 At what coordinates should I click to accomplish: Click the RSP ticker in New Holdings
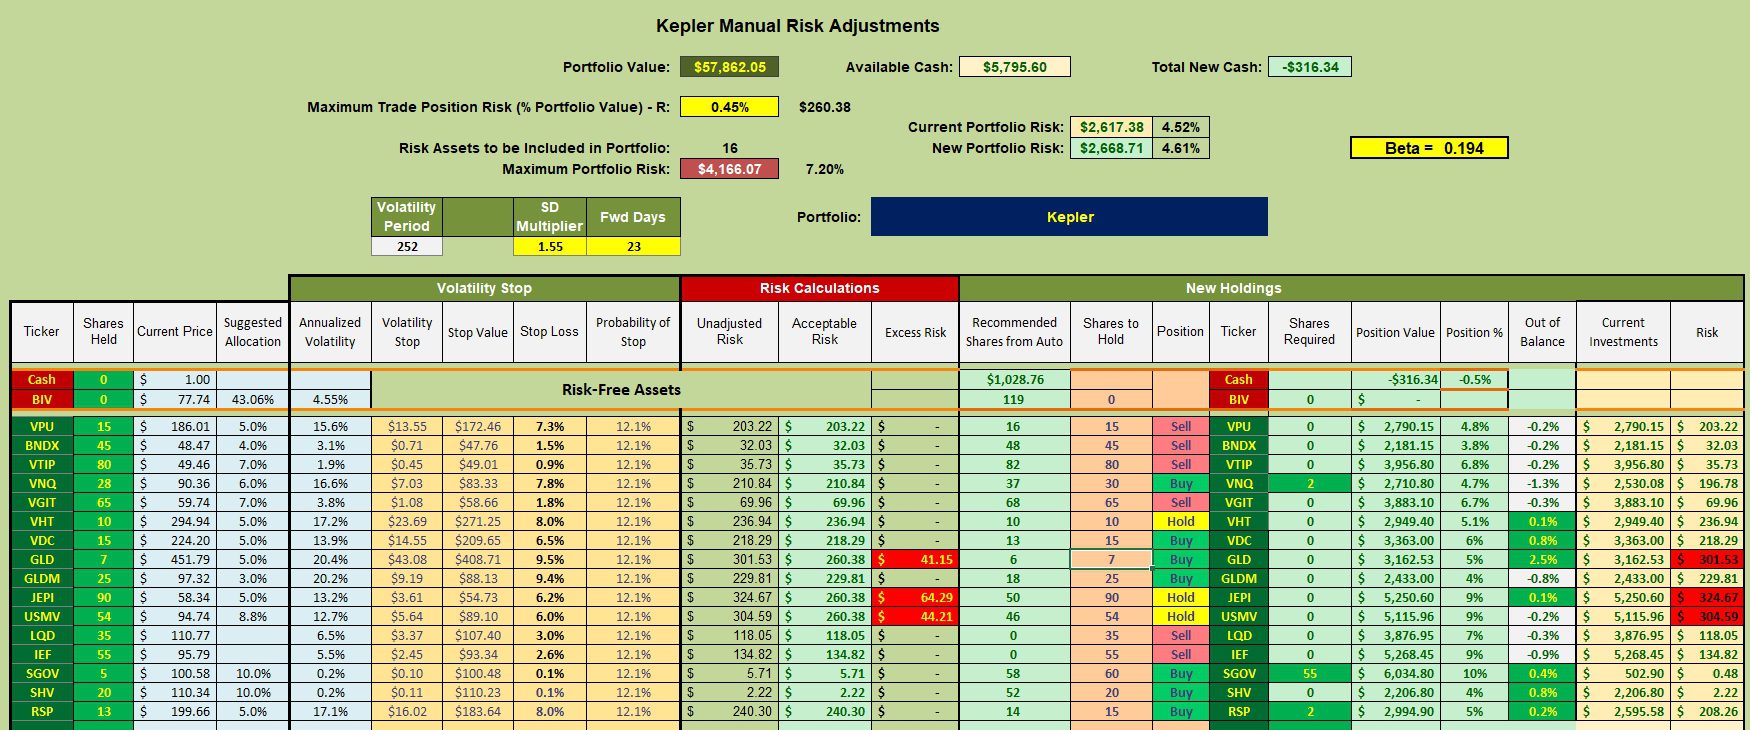coord(1238,711)
